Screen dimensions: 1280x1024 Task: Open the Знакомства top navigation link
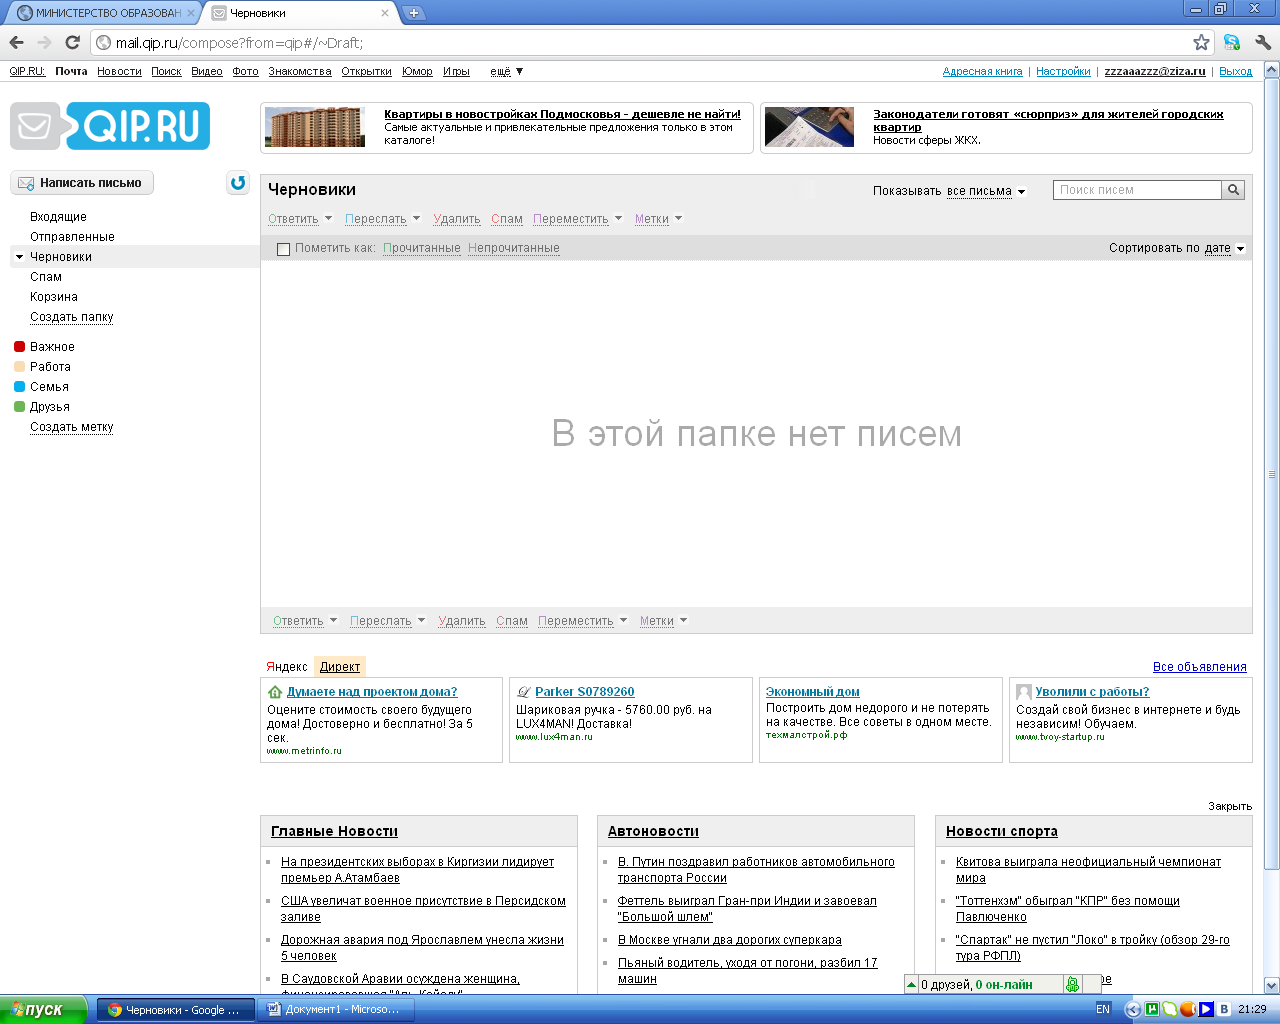[300, 71]
